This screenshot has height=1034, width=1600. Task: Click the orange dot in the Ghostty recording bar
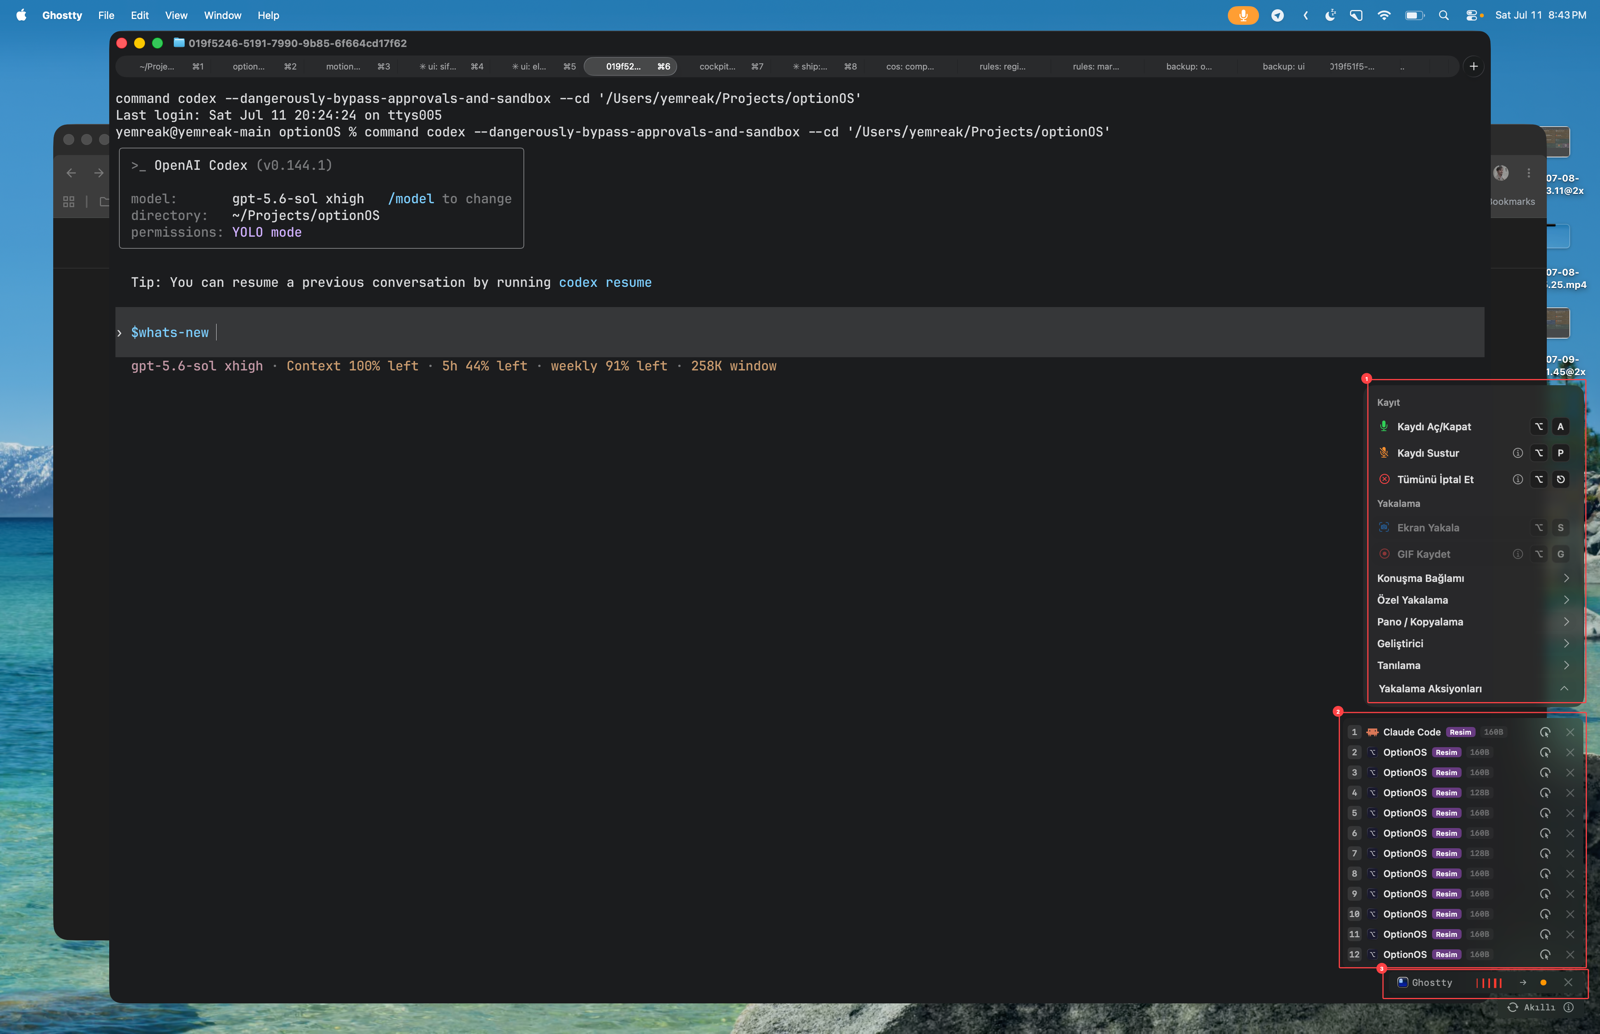1543,982
